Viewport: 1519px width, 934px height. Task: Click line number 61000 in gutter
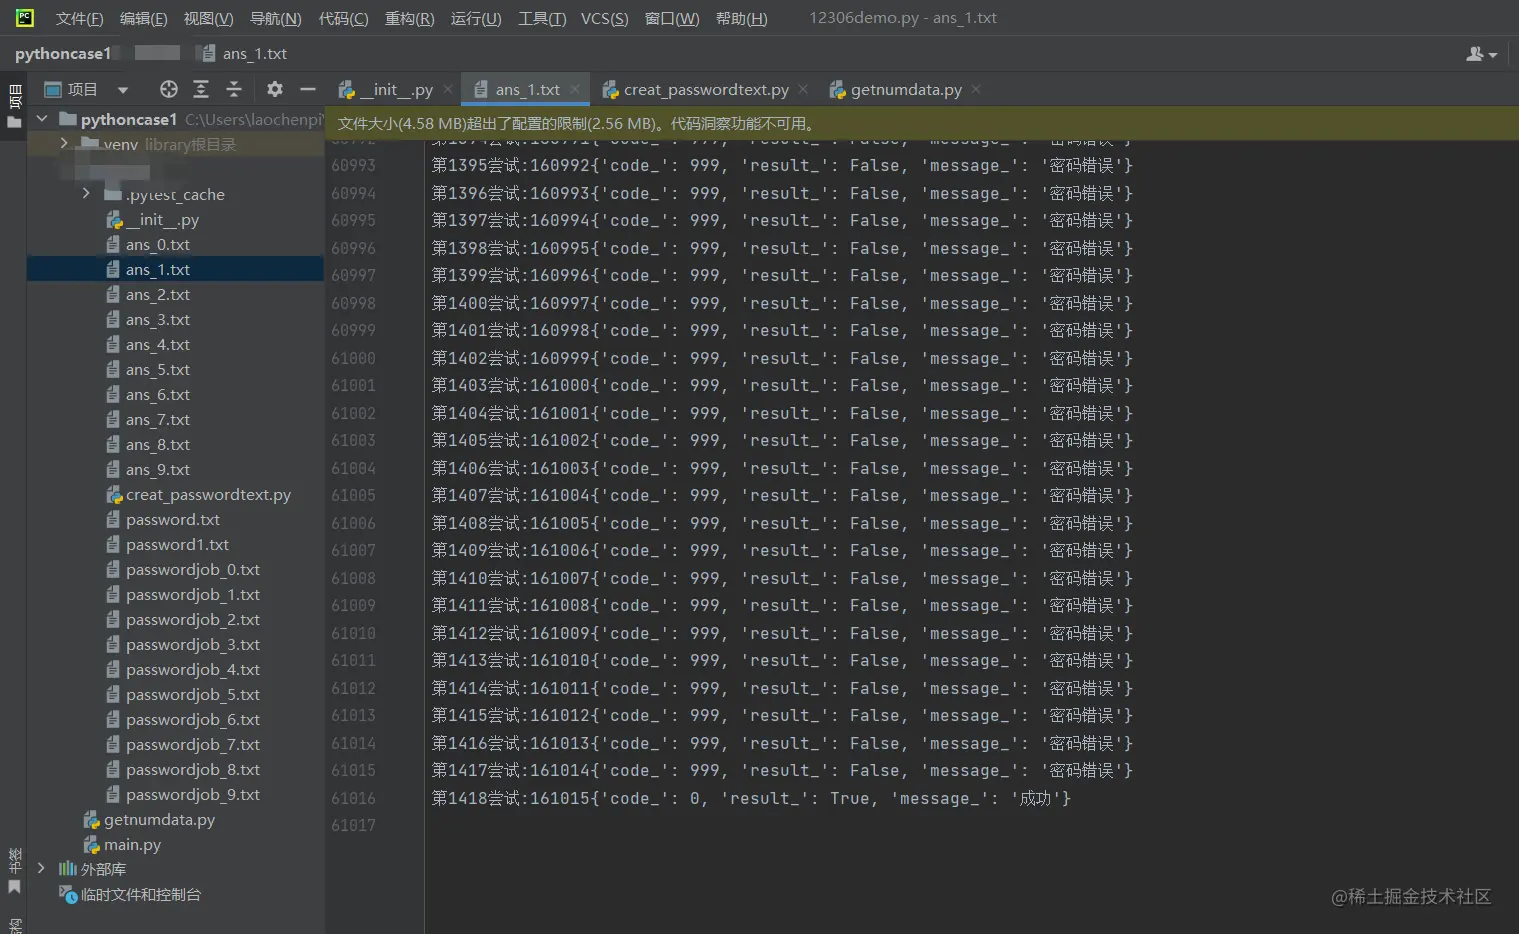(353, 358)
